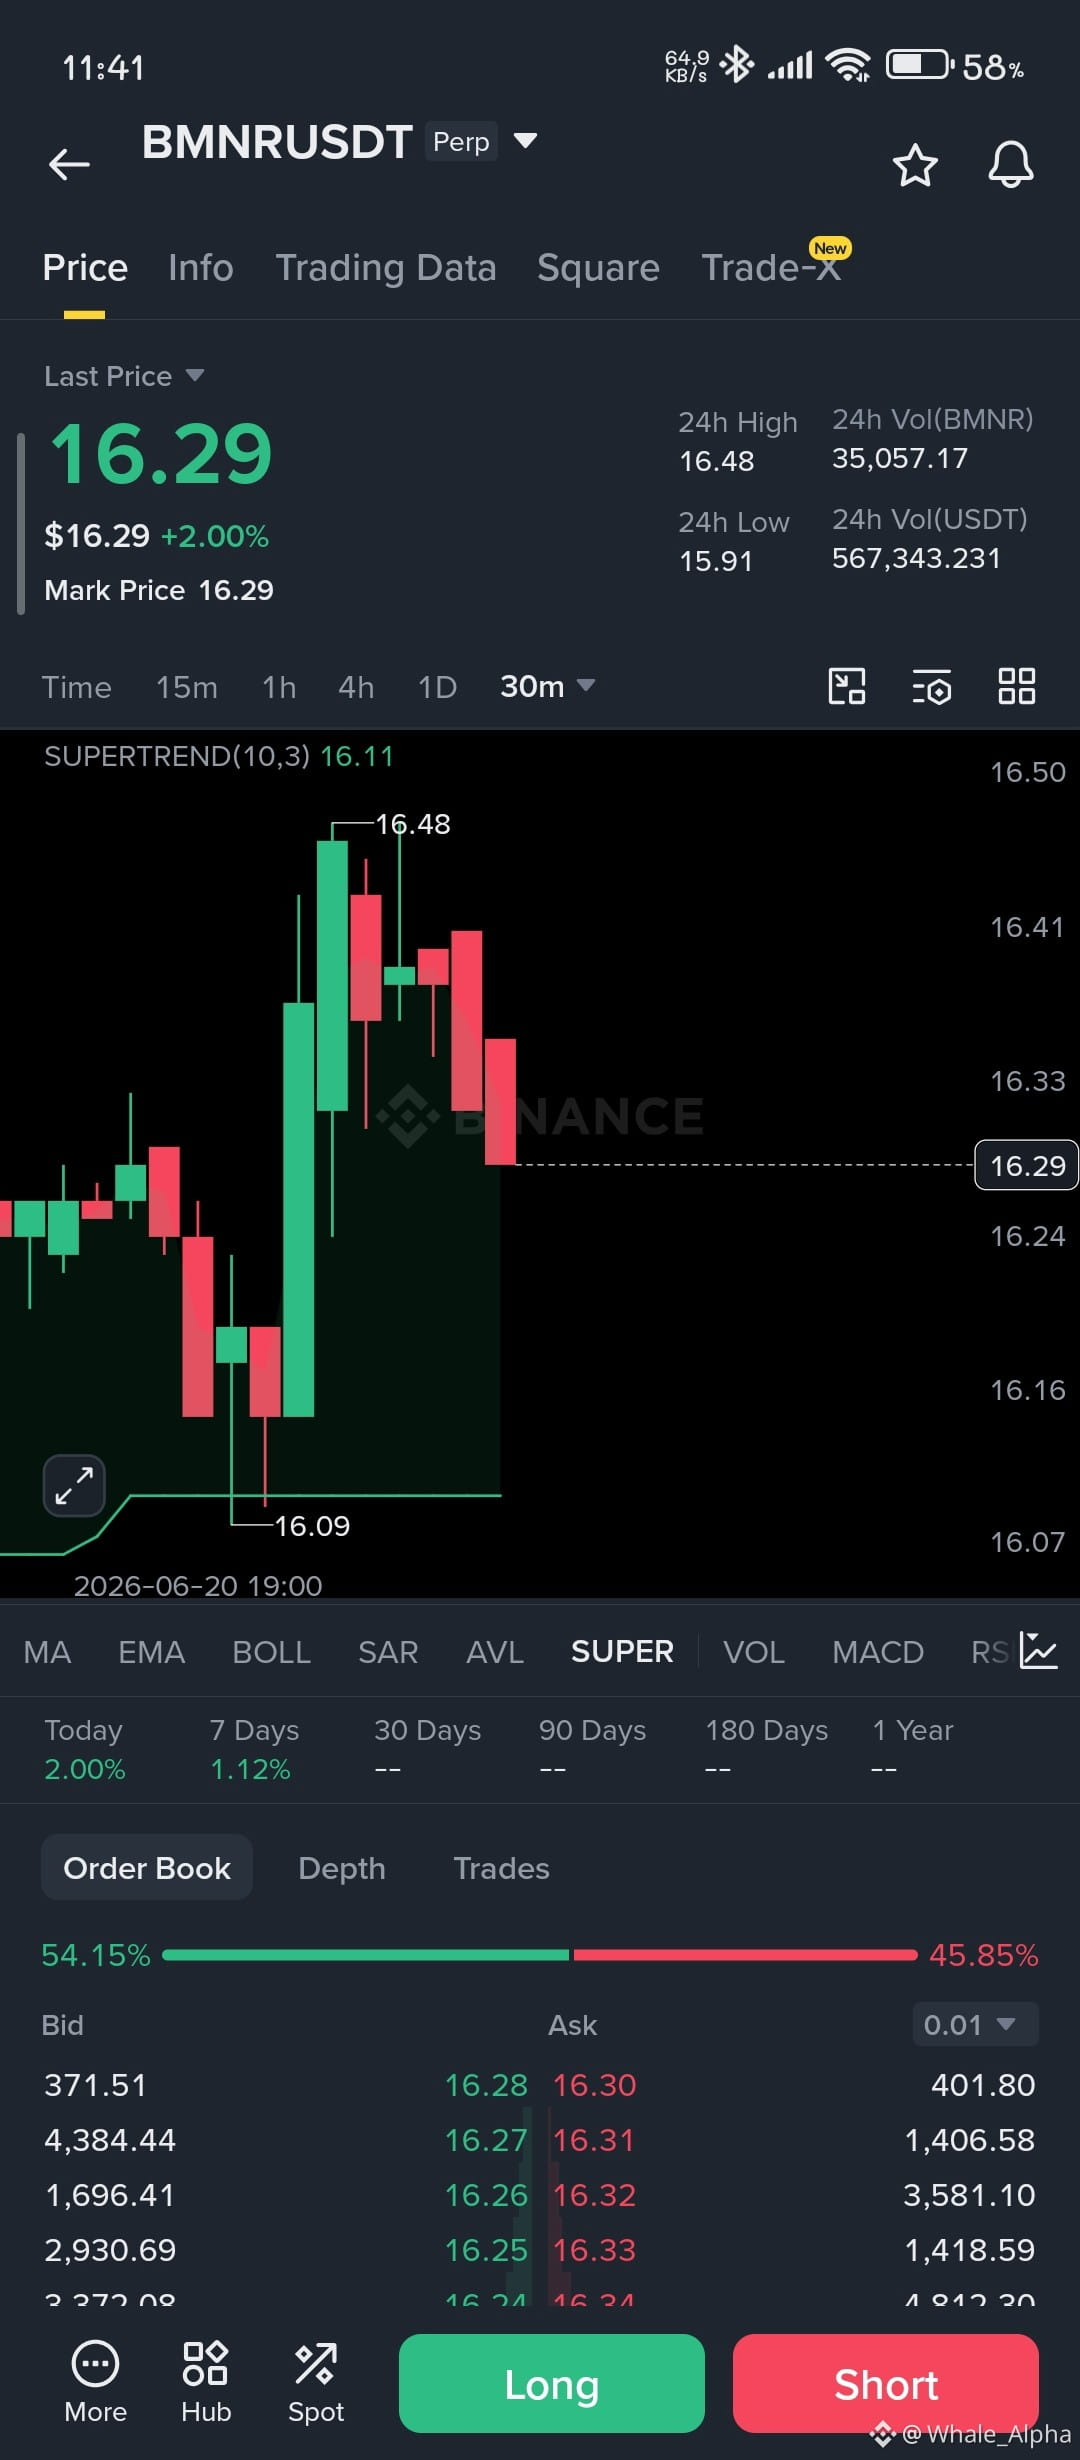The image size is (1080, 2460).
Task: Toggle the EMA indicator
Action: 151,1652
